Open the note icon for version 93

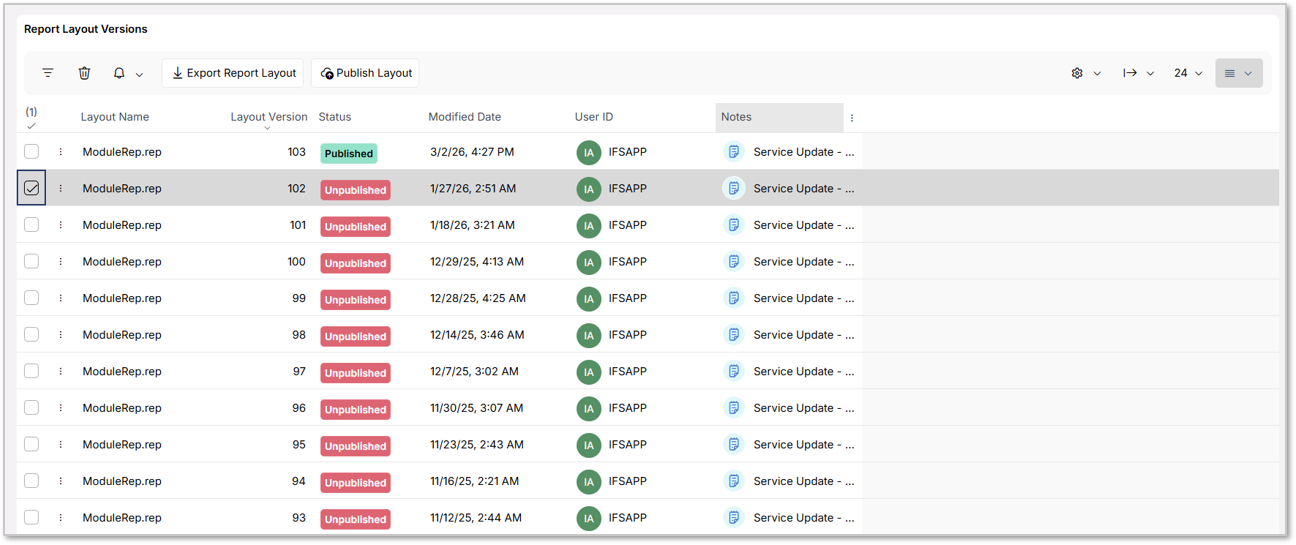734,517
